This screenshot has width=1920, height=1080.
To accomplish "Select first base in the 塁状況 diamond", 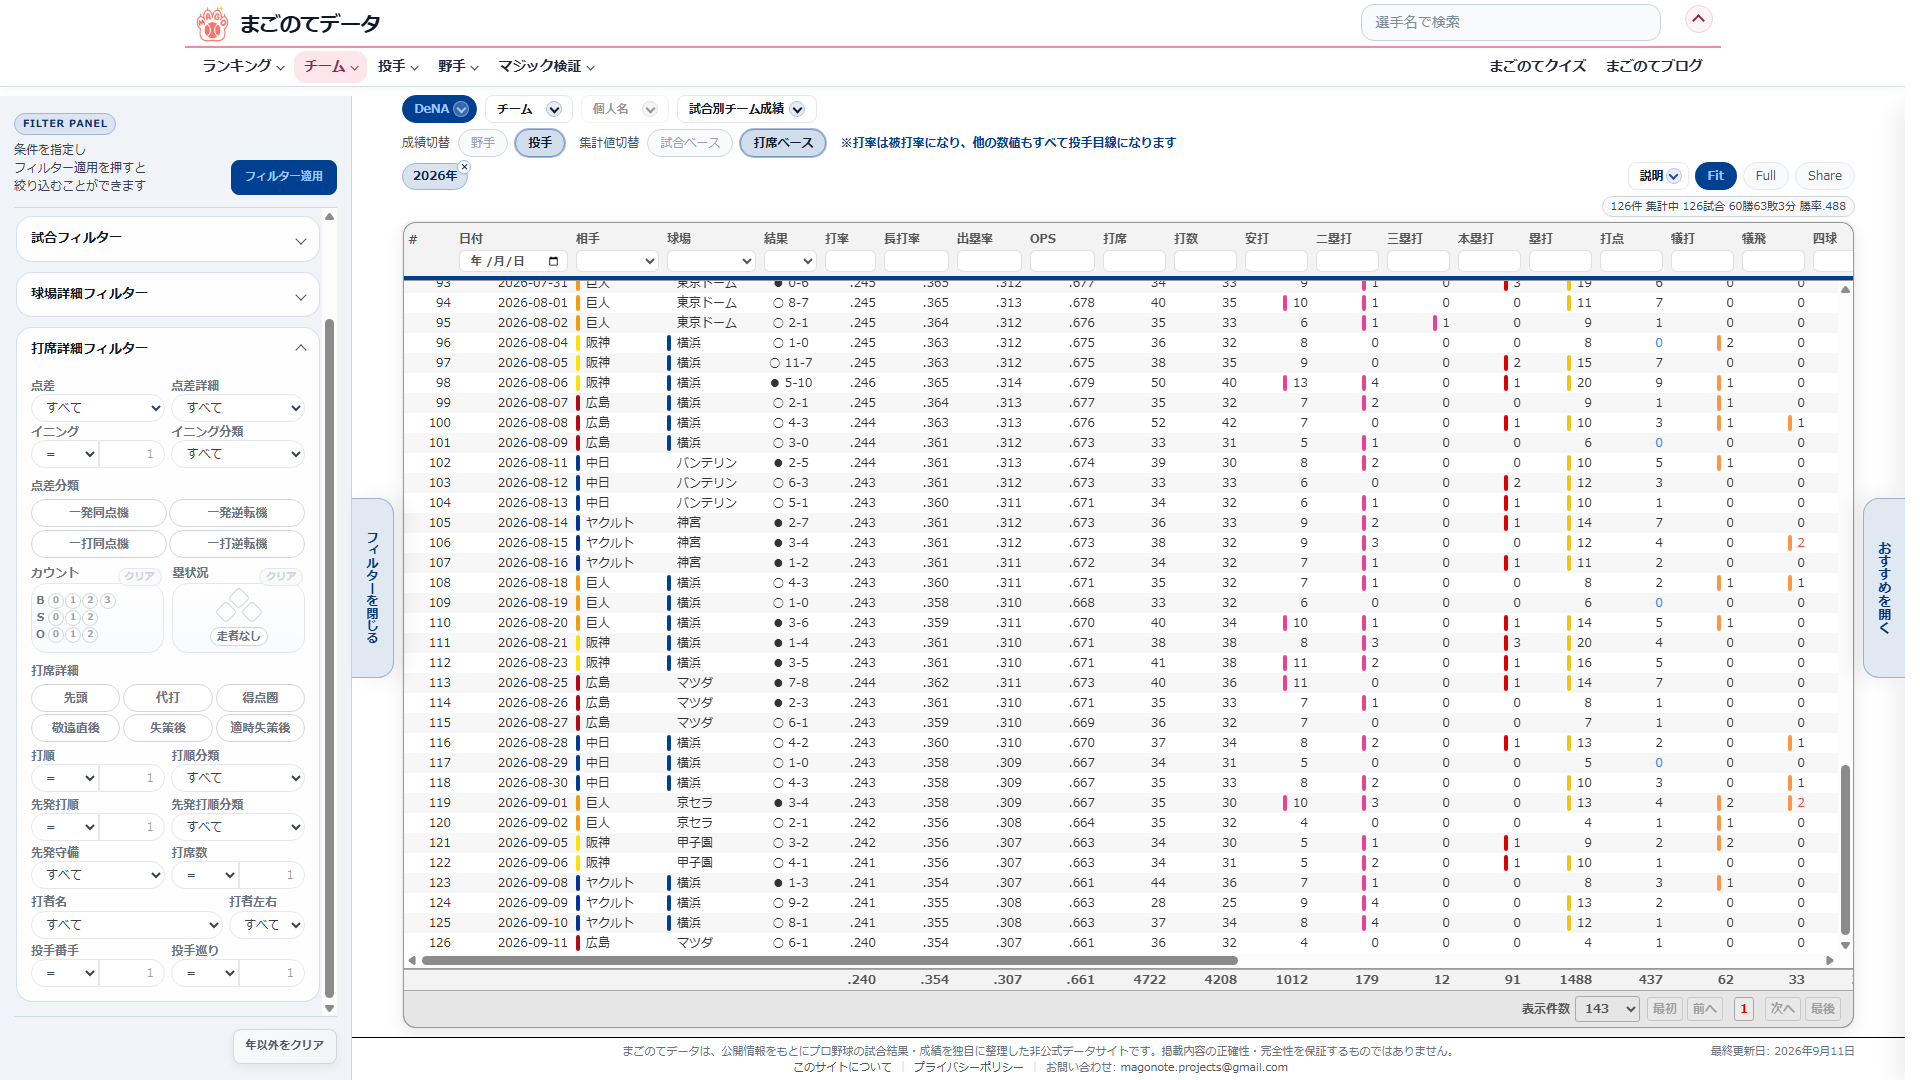I will (252, 610).
